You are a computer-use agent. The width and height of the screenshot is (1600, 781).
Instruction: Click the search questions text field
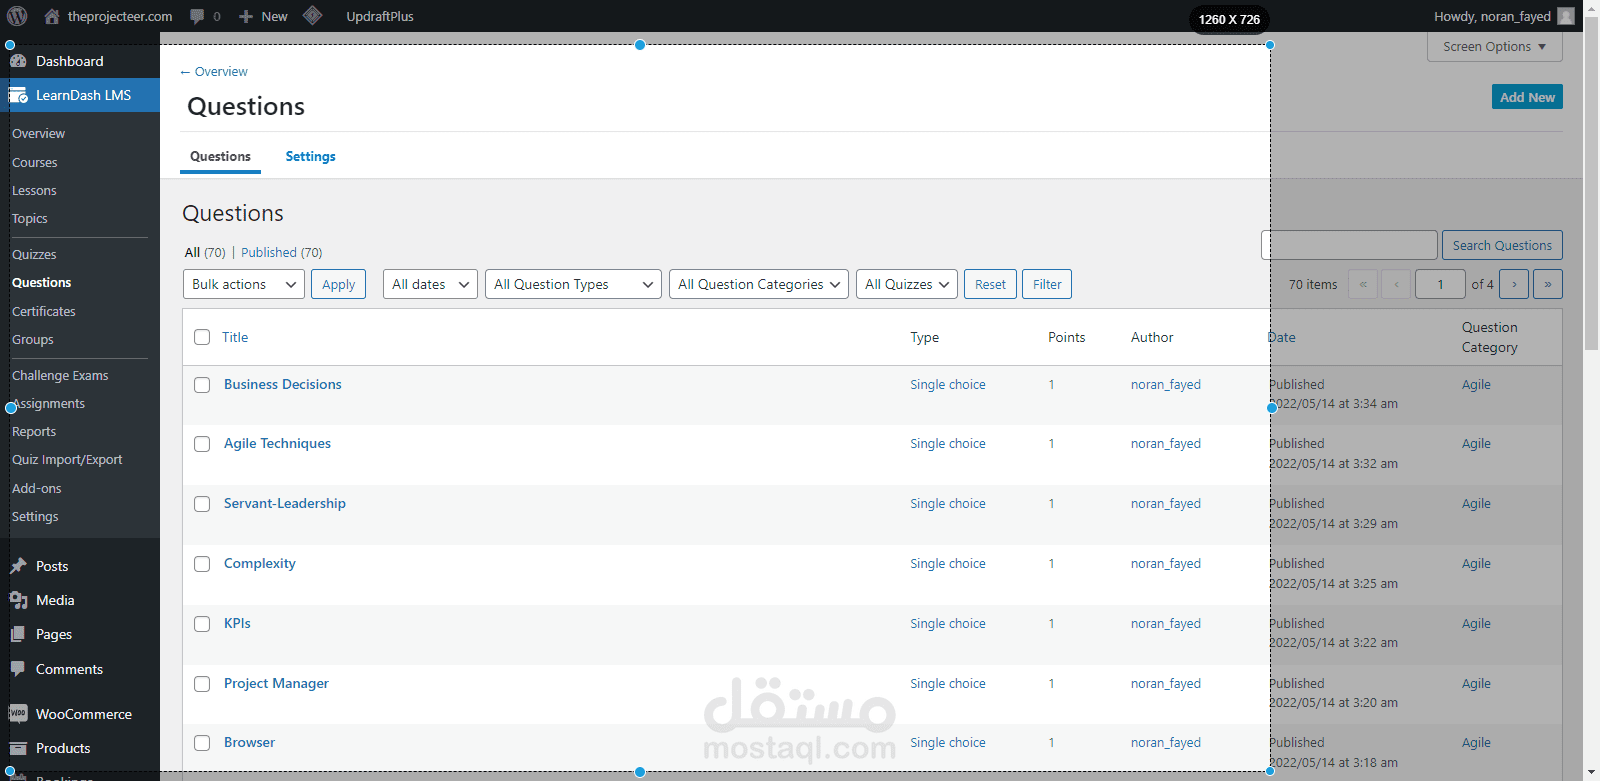pyautogui.click(x=1350, y=245)
